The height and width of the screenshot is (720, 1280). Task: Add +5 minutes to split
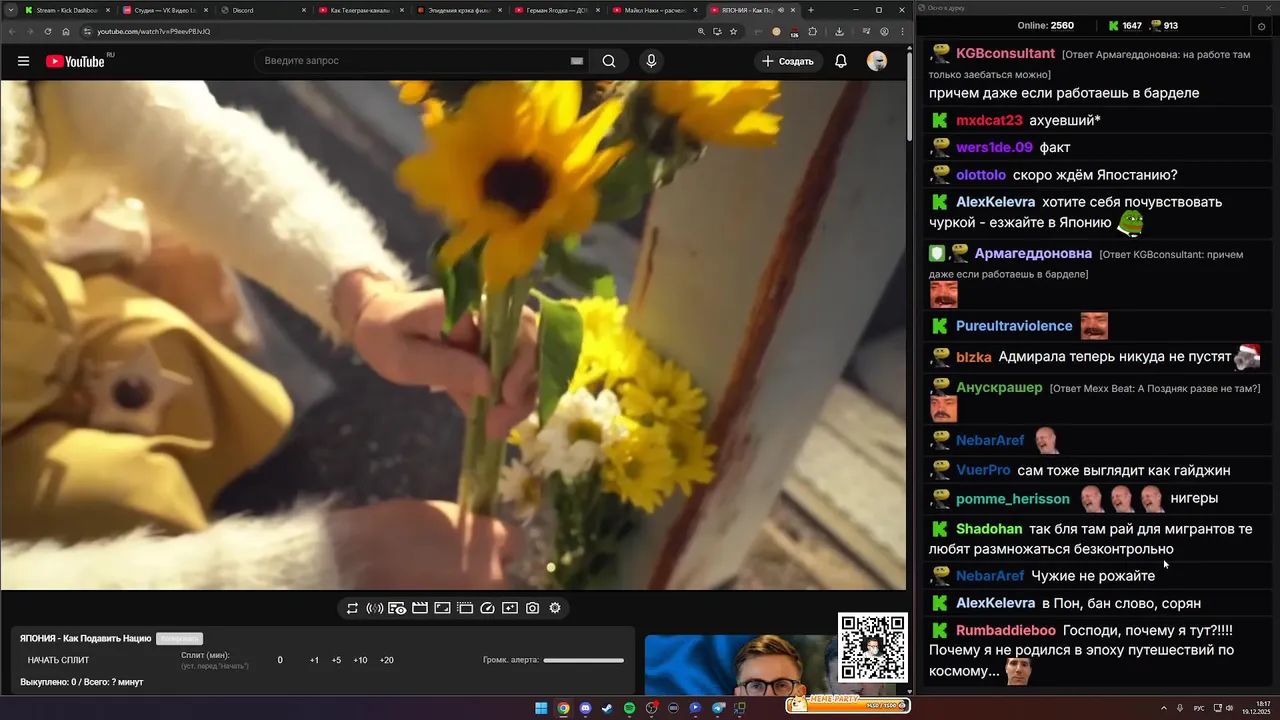336,660
